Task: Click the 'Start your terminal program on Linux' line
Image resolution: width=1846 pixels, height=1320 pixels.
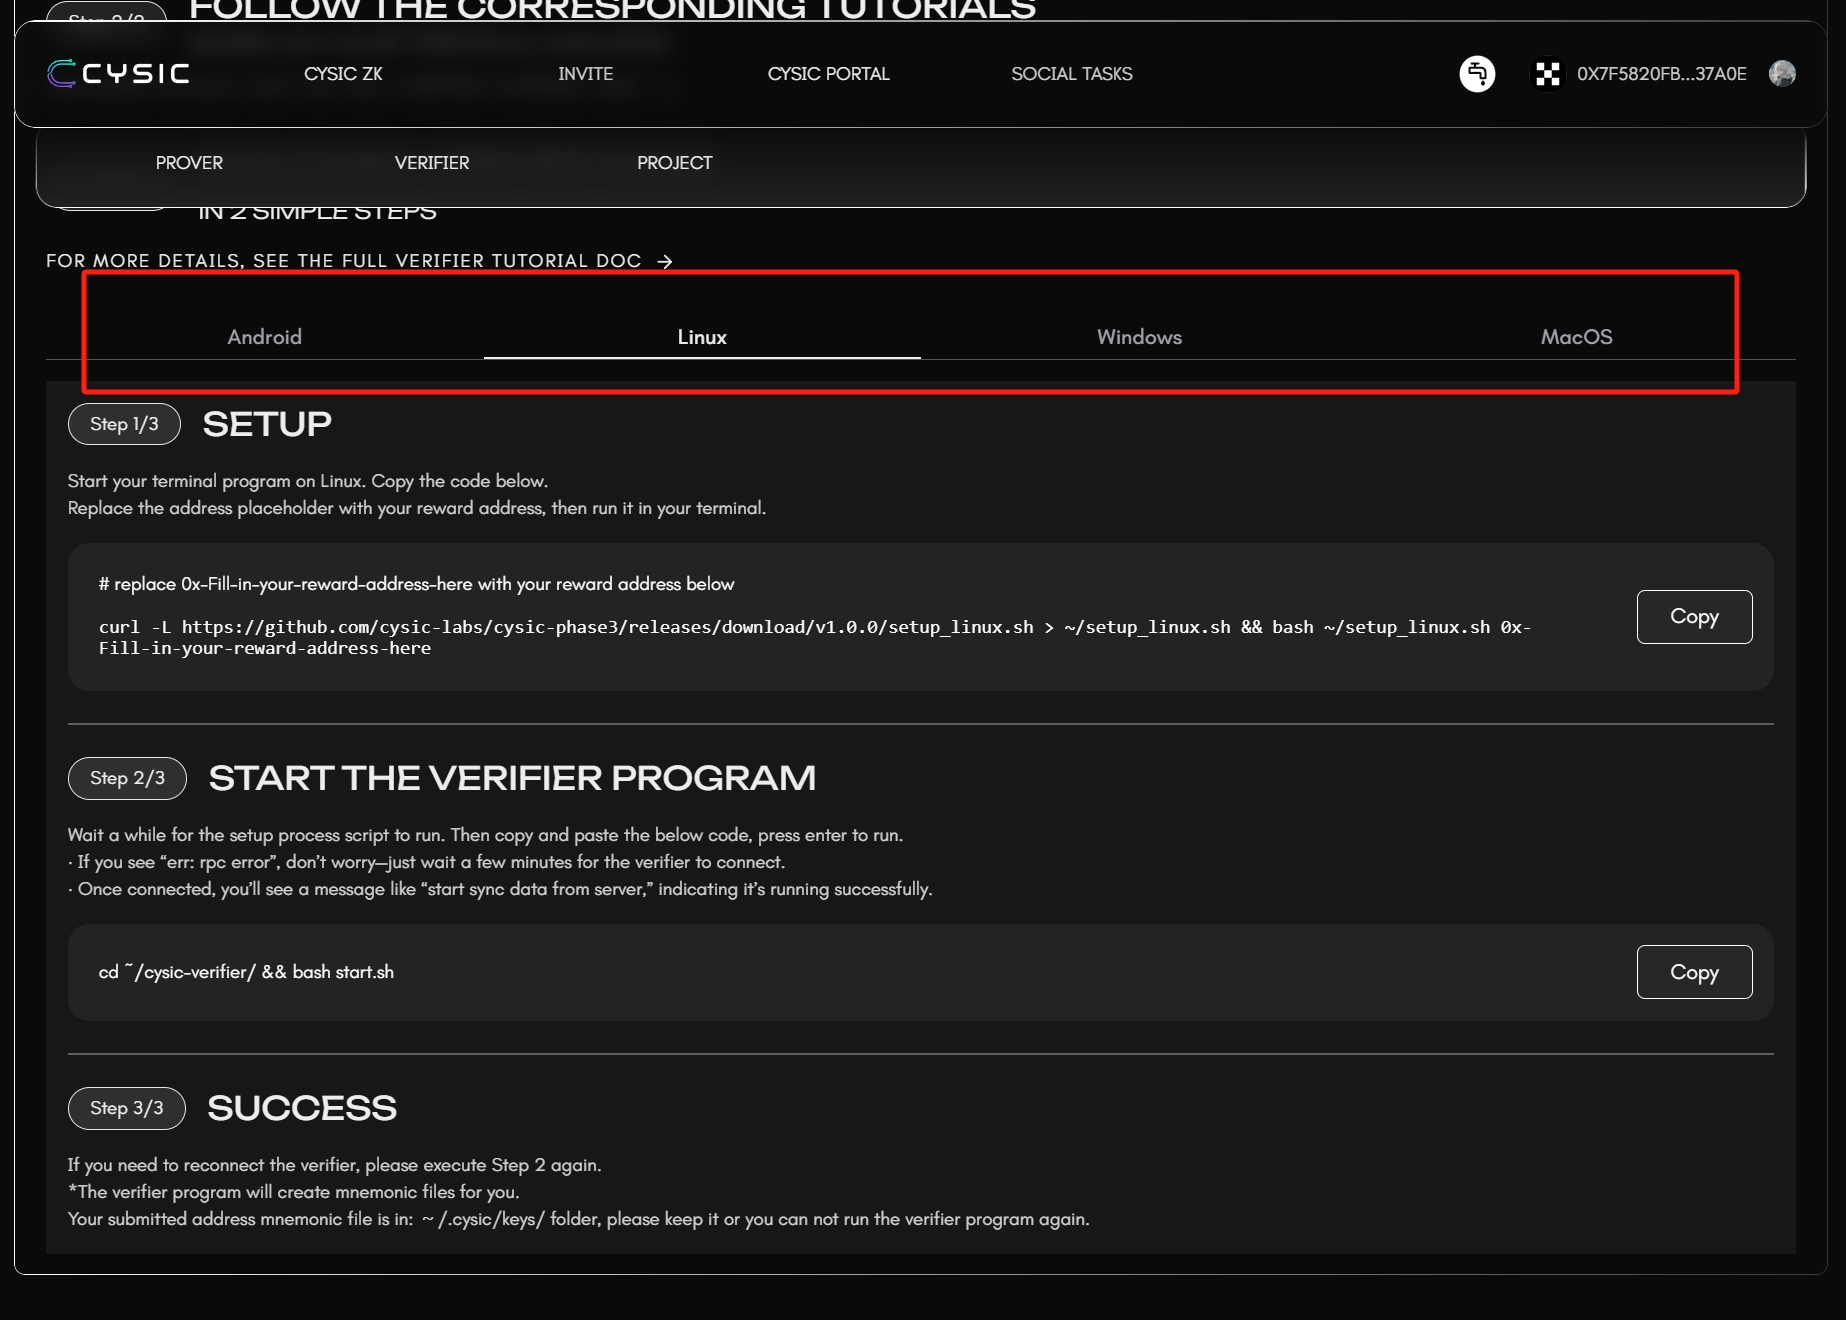Action: tap(308, 481)
